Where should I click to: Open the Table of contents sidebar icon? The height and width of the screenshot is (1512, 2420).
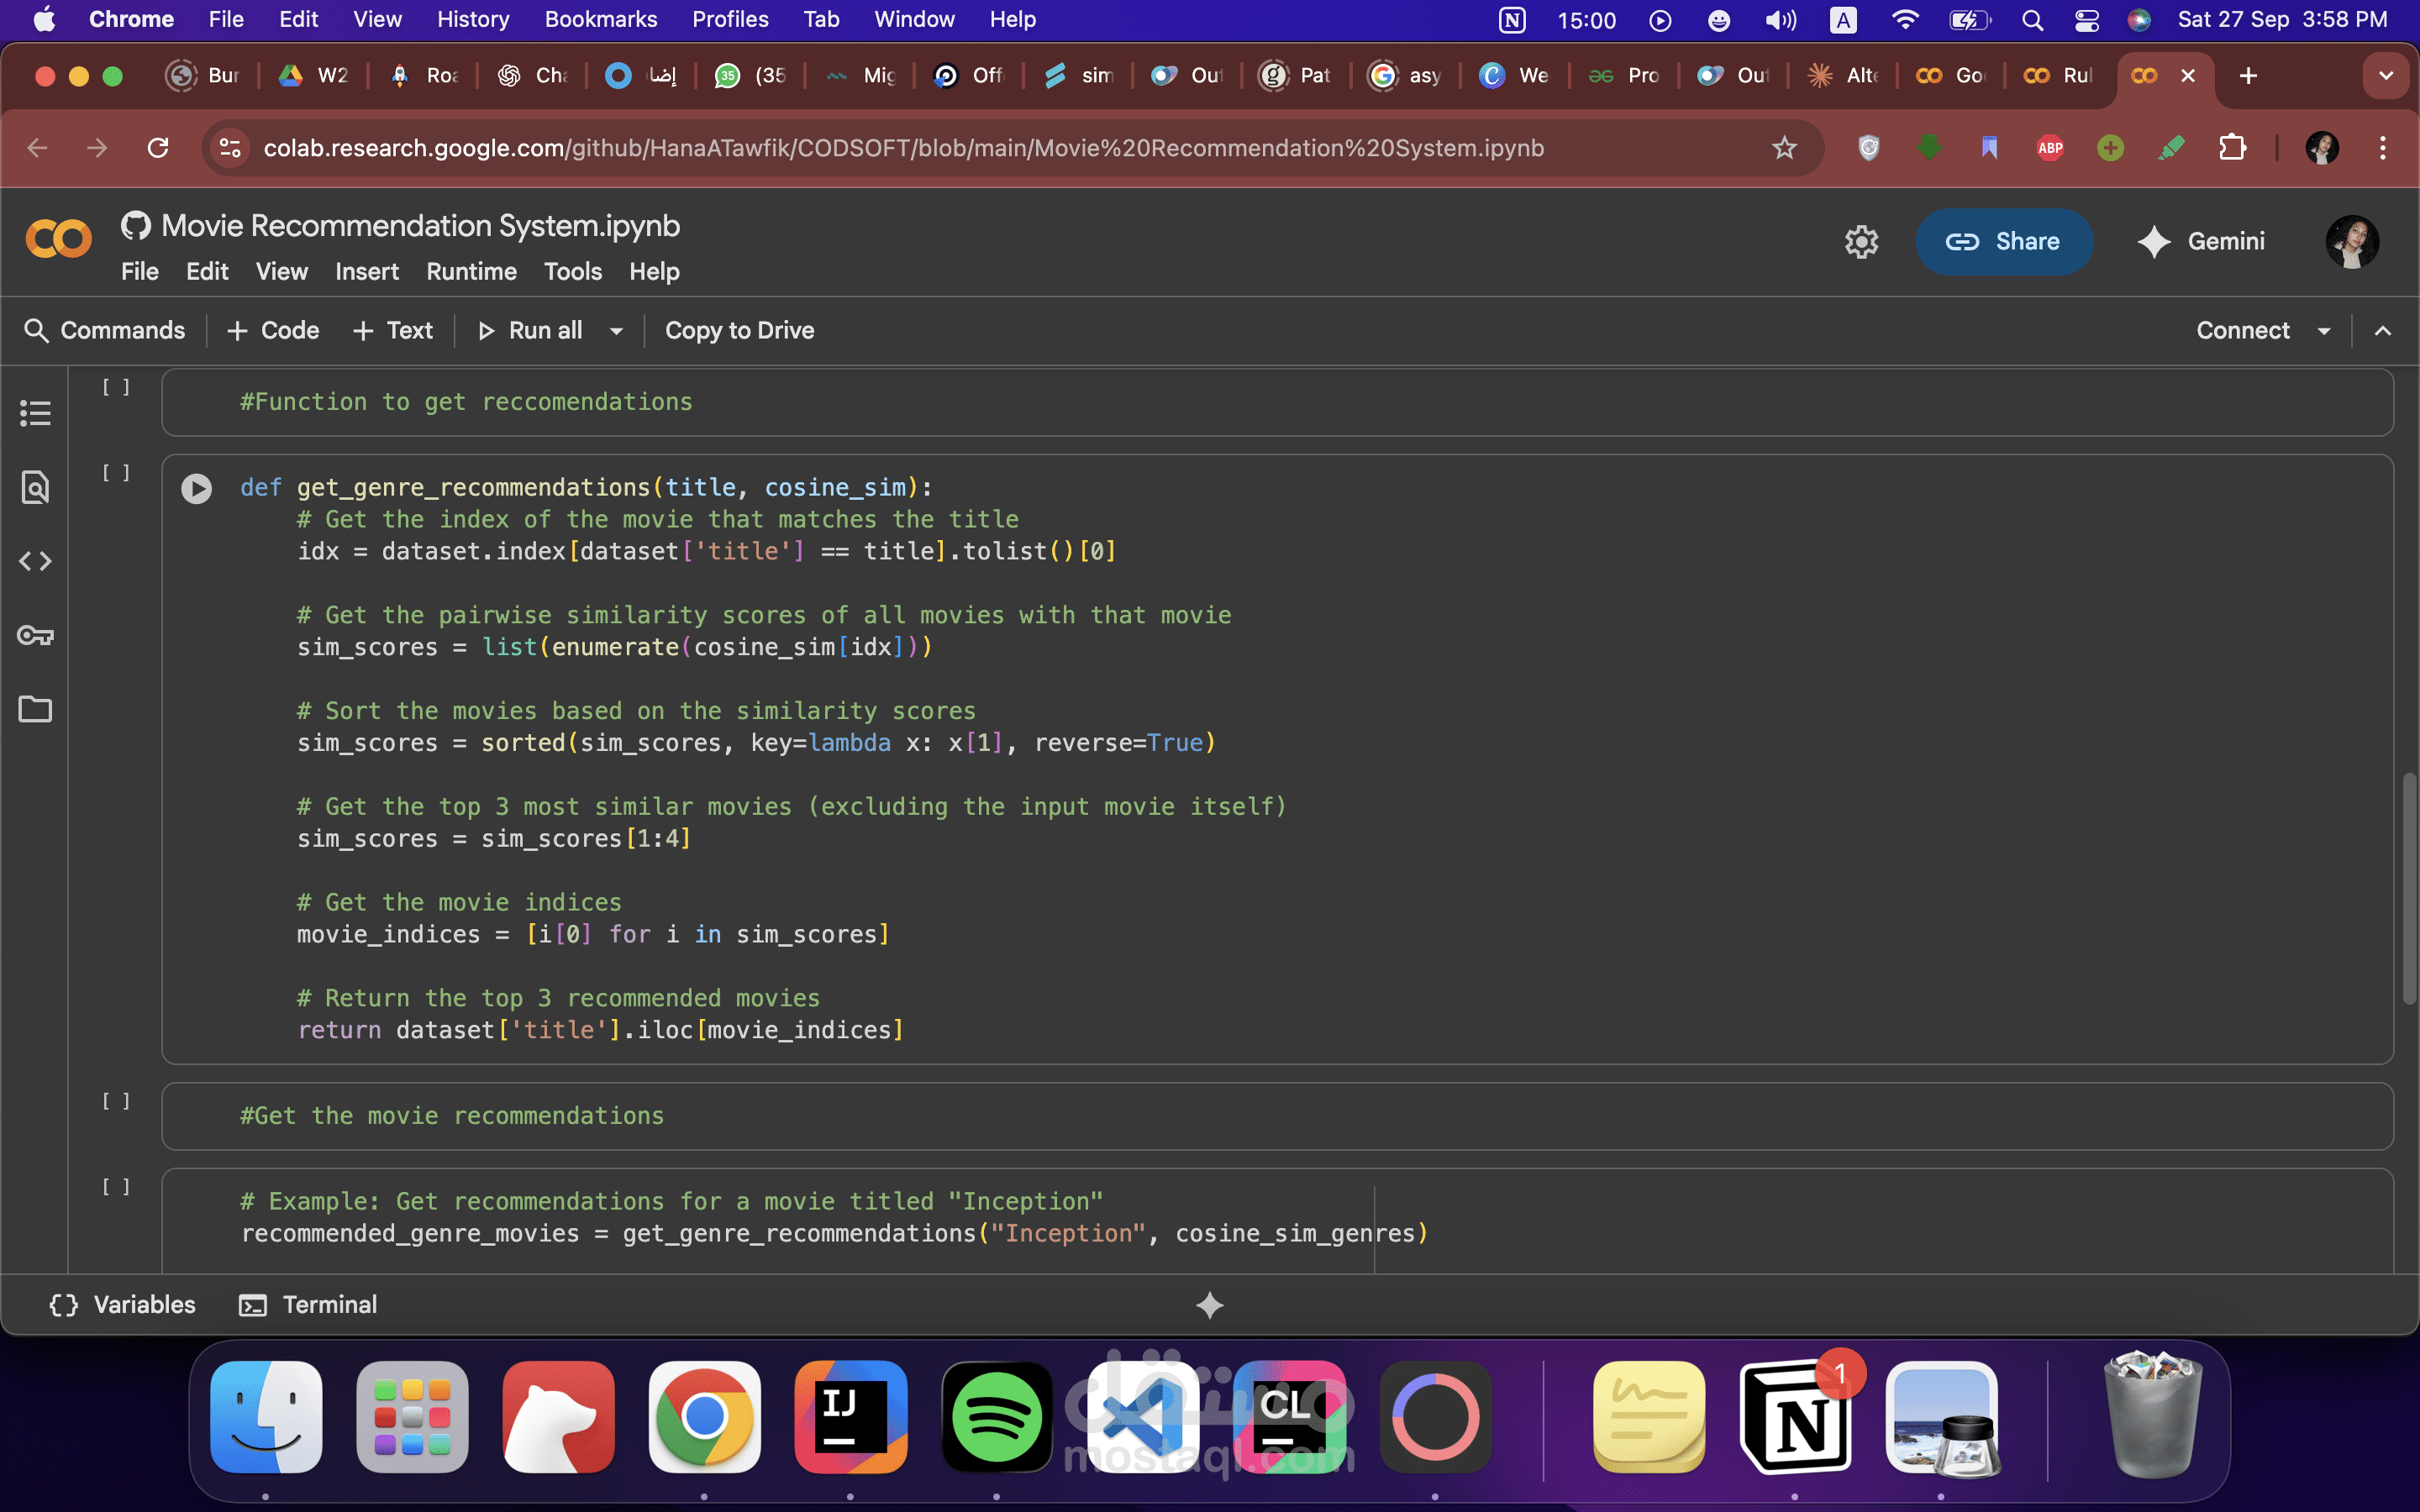pos(35,413)
